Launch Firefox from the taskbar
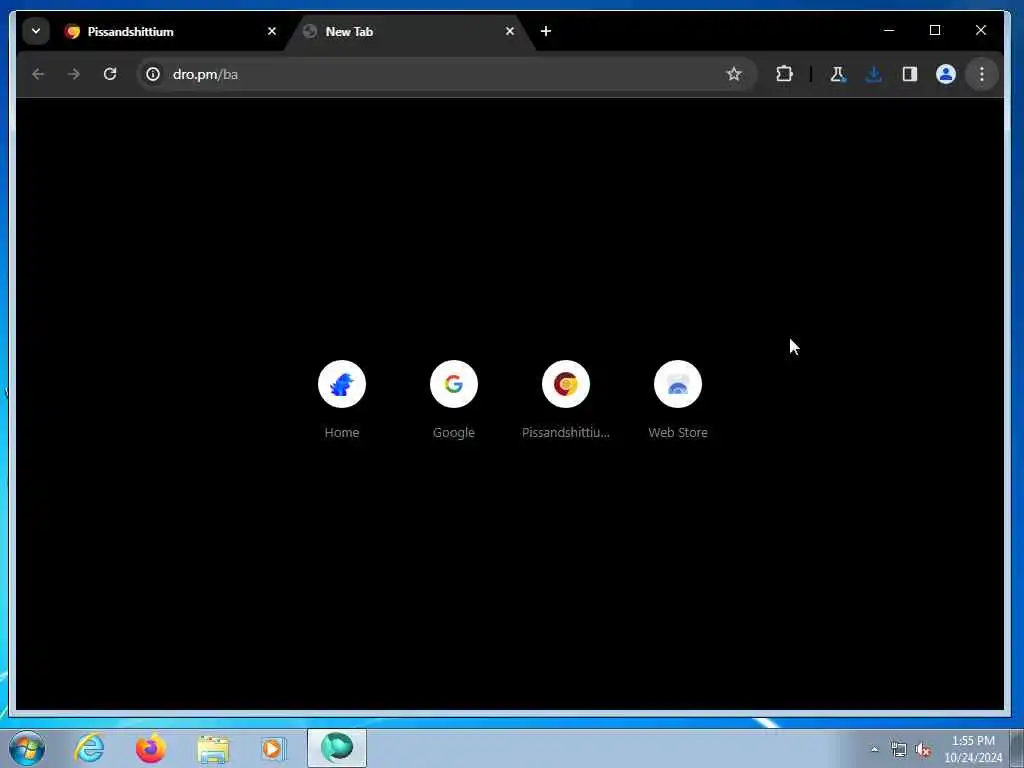 tap(151, 748)
